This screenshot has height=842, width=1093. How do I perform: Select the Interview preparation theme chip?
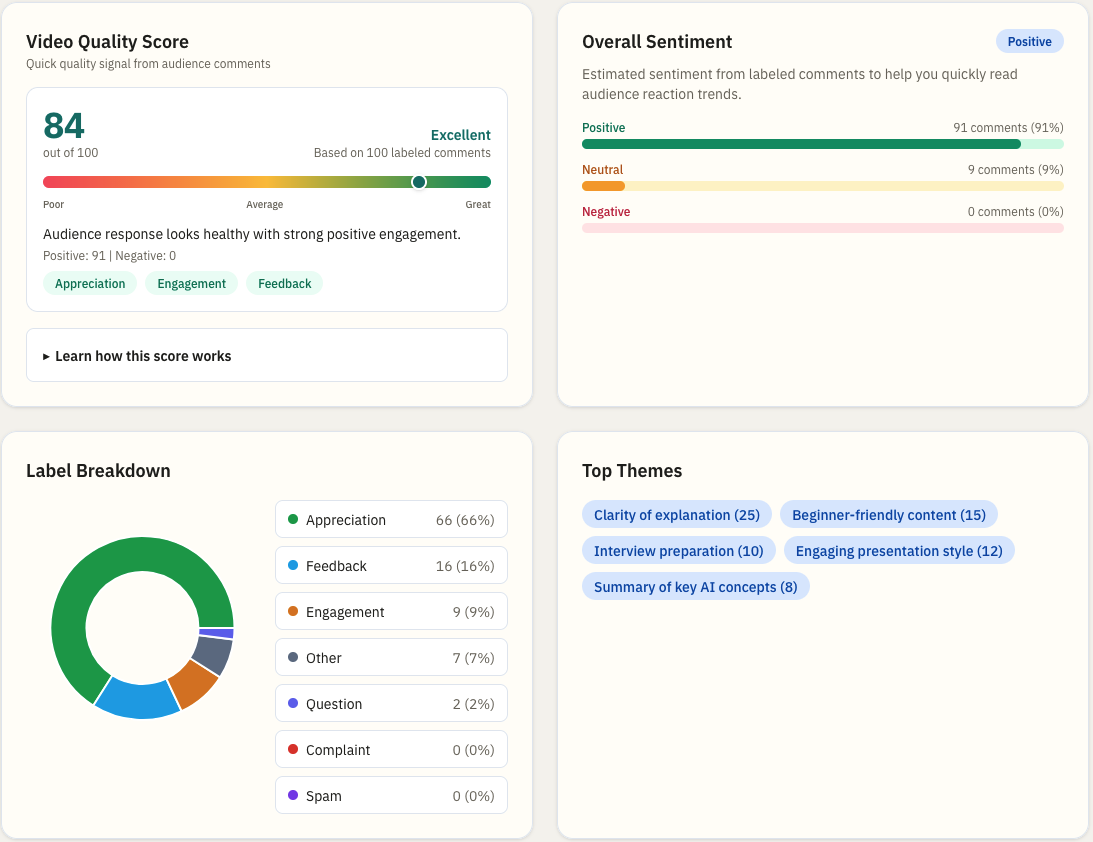tap(679, 550)
